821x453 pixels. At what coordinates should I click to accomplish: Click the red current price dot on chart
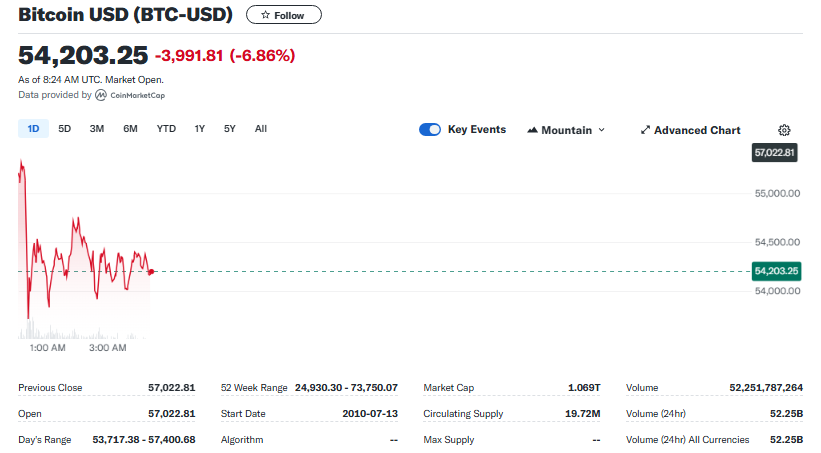[x=151, y=272]
